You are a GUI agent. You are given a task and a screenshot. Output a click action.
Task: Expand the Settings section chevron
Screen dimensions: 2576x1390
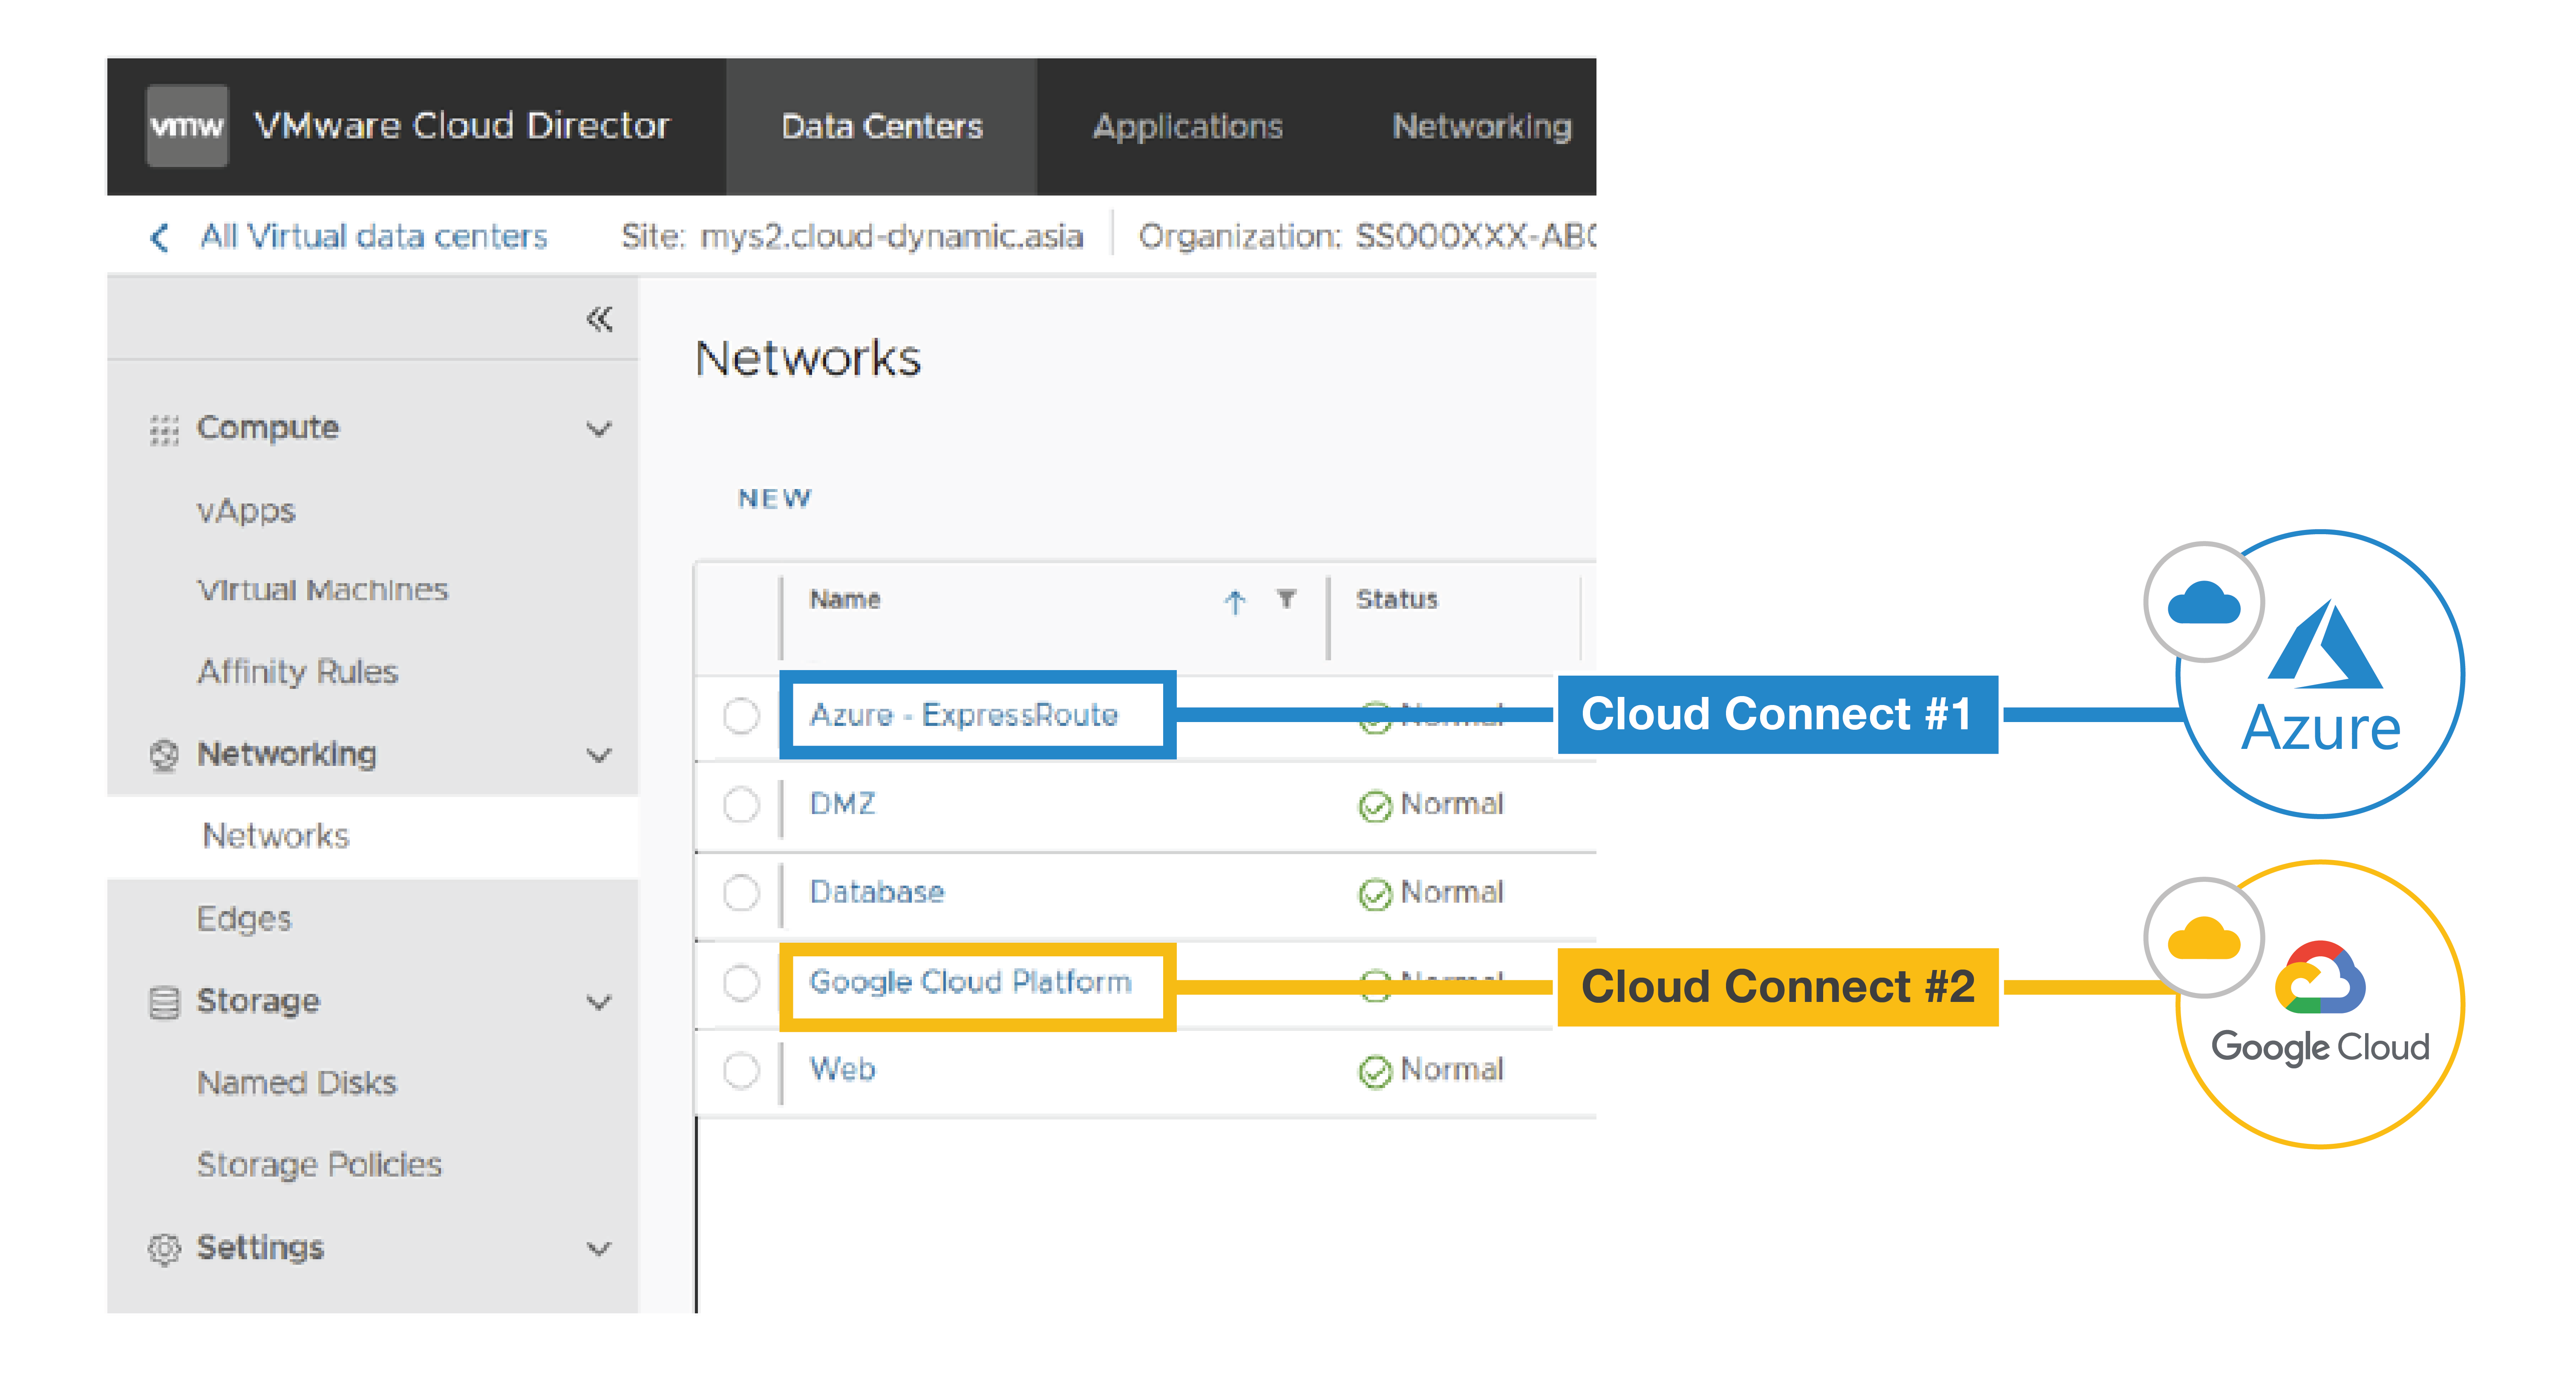coord(598,1249)
